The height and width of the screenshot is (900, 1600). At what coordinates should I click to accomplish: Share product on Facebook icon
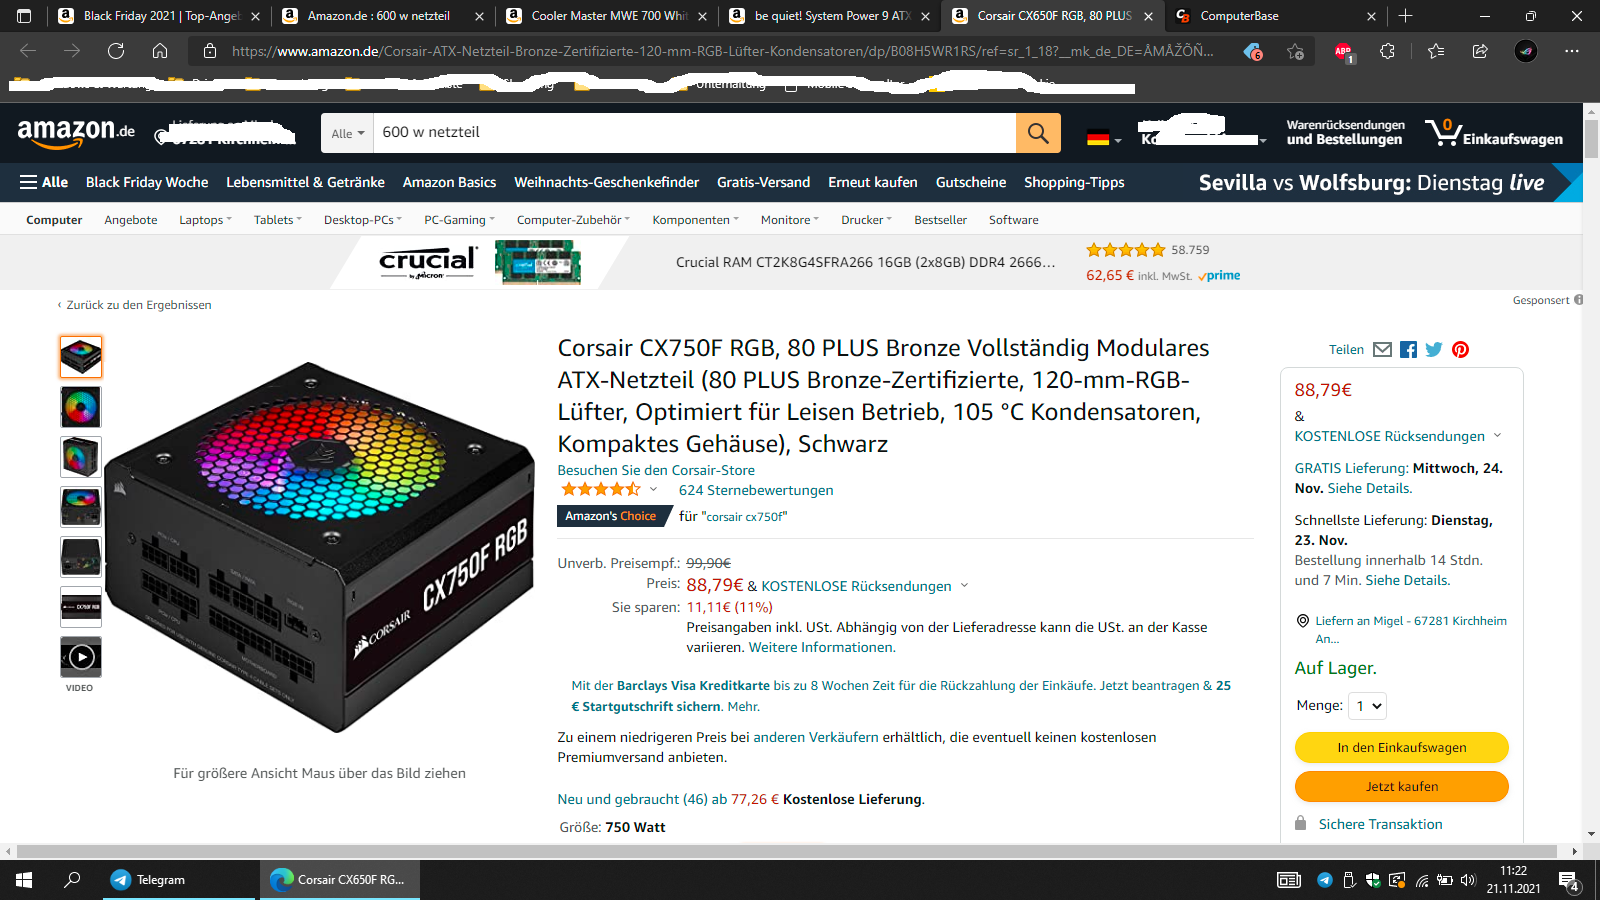(1408, 350)
